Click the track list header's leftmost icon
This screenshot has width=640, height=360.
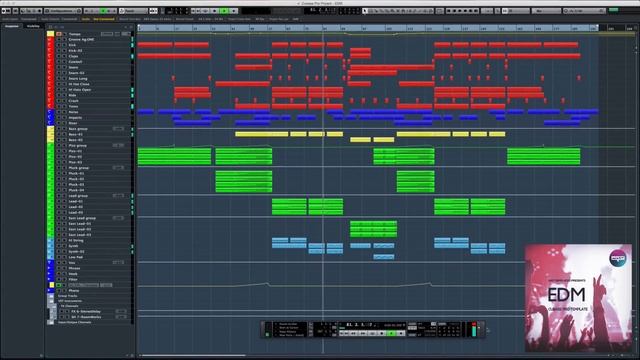51,27
